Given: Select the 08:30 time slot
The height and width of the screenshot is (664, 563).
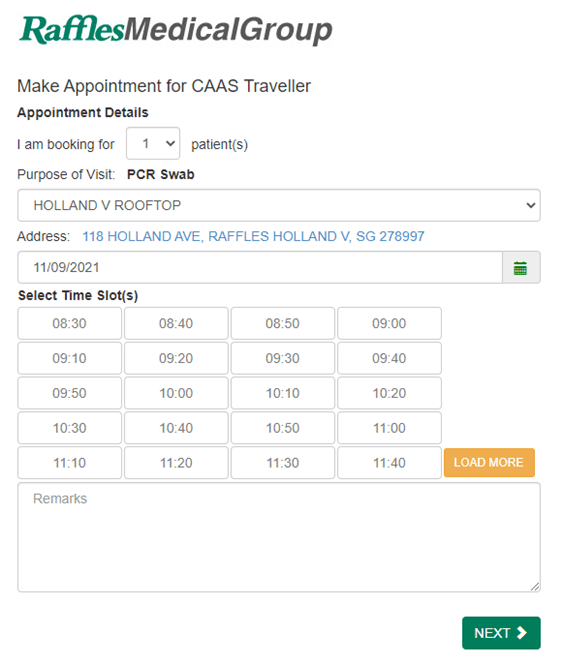Looking at the screenshot, I should click(69, 324).
